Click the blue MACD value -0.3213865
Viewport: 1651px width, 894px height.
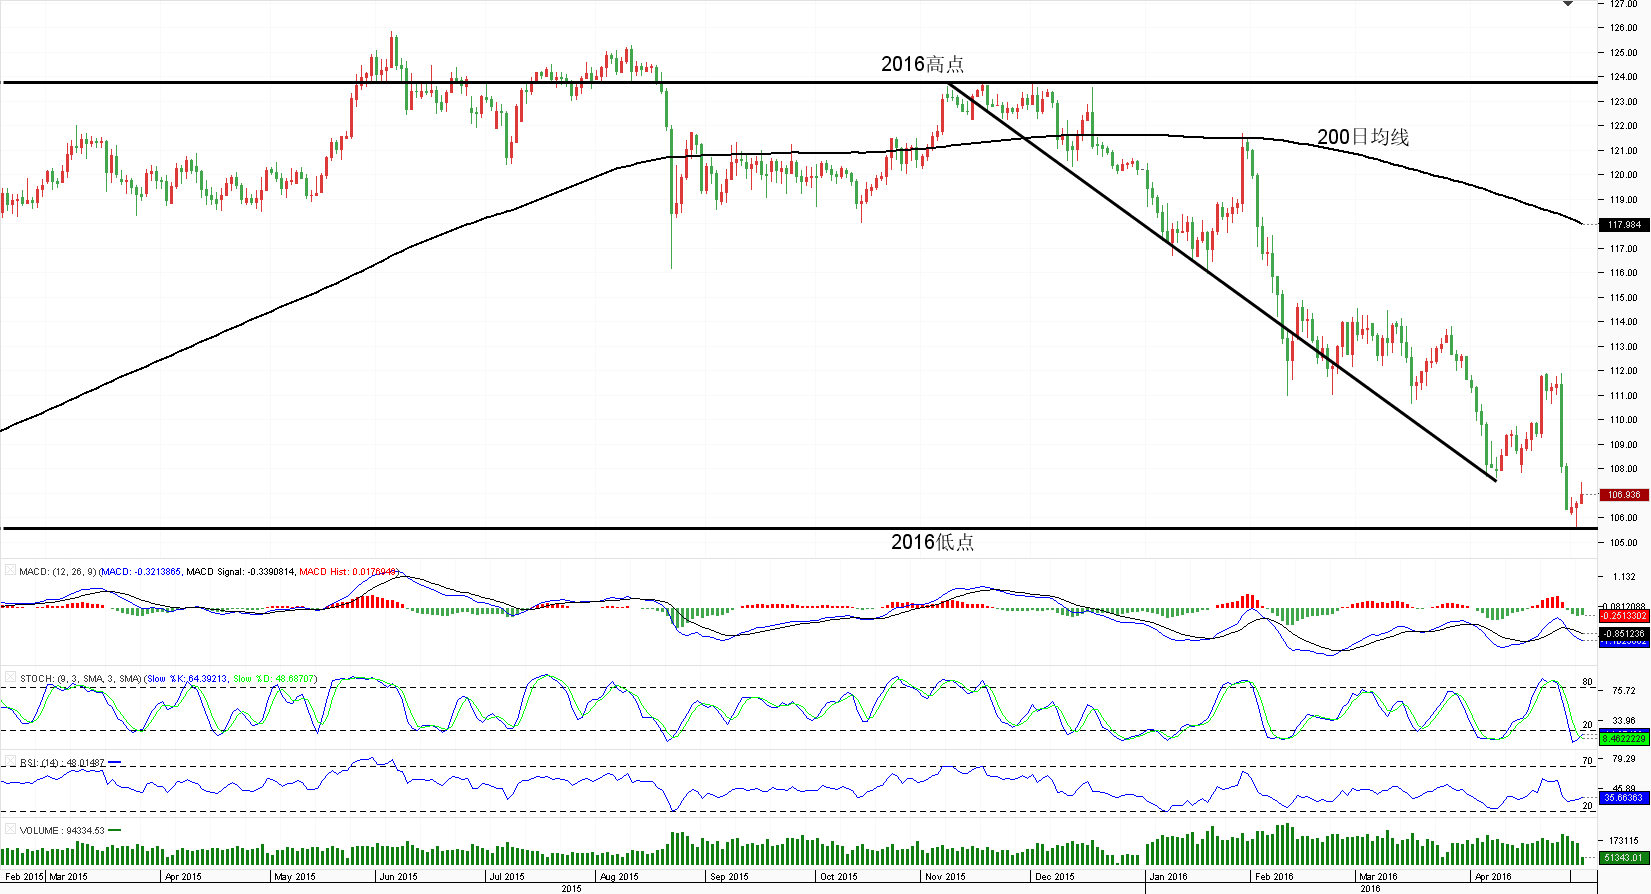click(140, 572)
